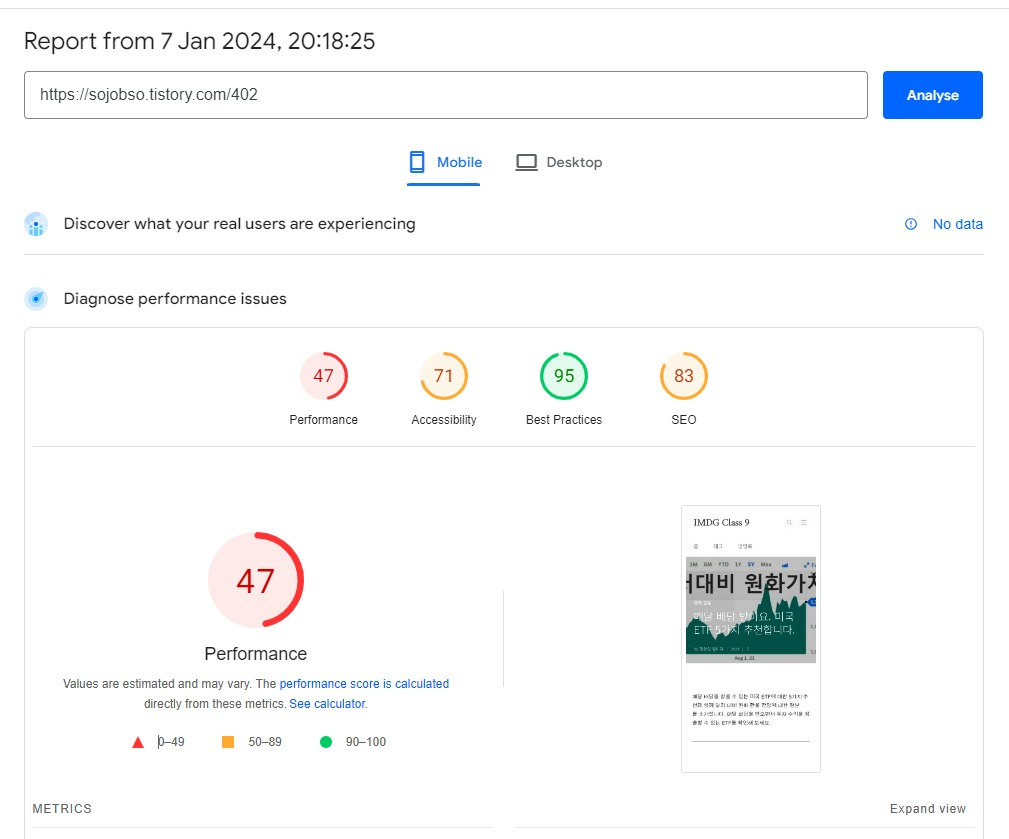Viewport: 1009px width, 839px height.
Task: Click the mobile phone icon
Action: point(417,162)
